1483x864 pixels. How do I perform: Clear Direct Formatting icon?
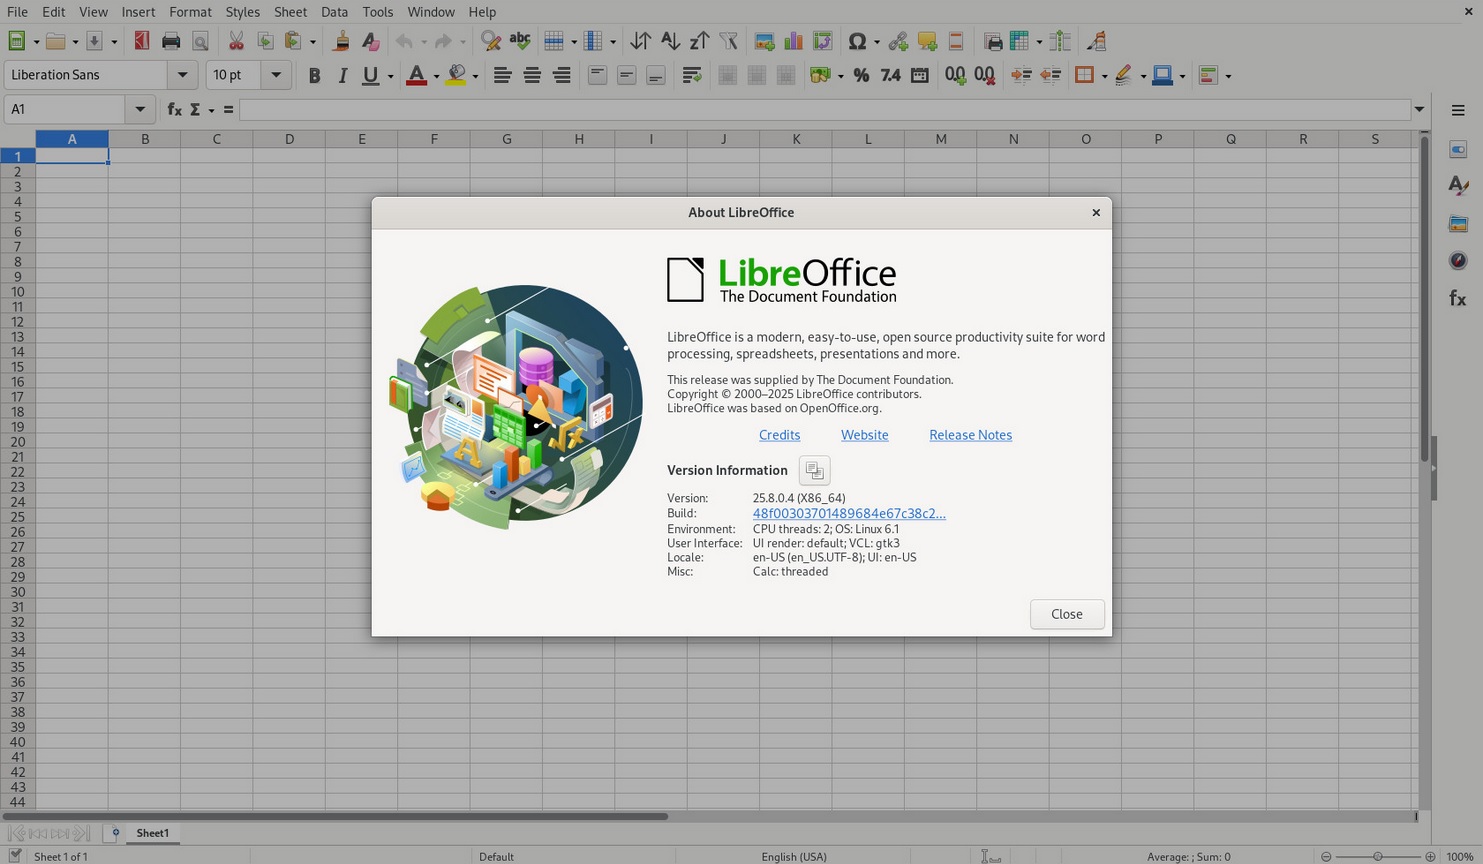370,41
